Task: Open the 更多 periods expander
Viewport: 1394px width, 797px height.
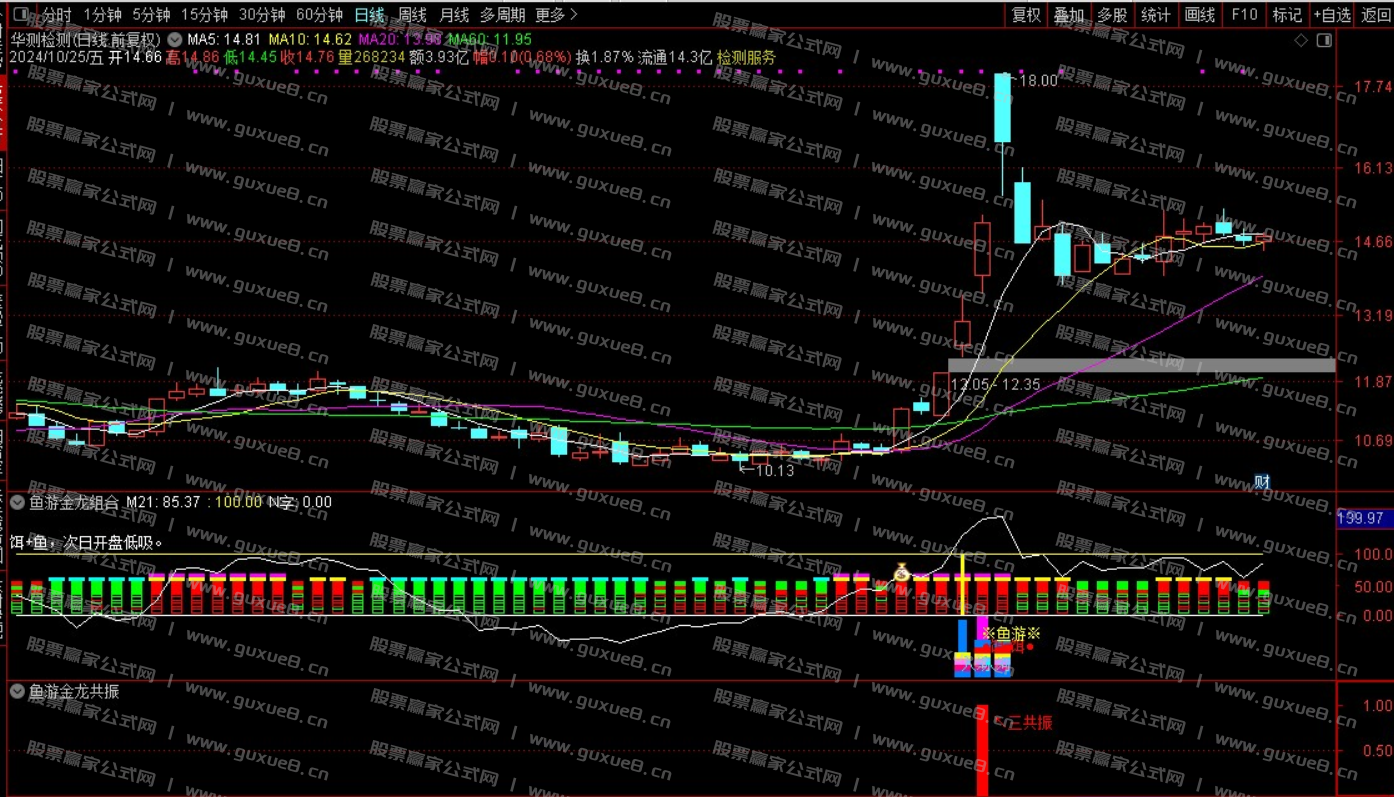Action: pyautogui.click(x=556, y=15)
